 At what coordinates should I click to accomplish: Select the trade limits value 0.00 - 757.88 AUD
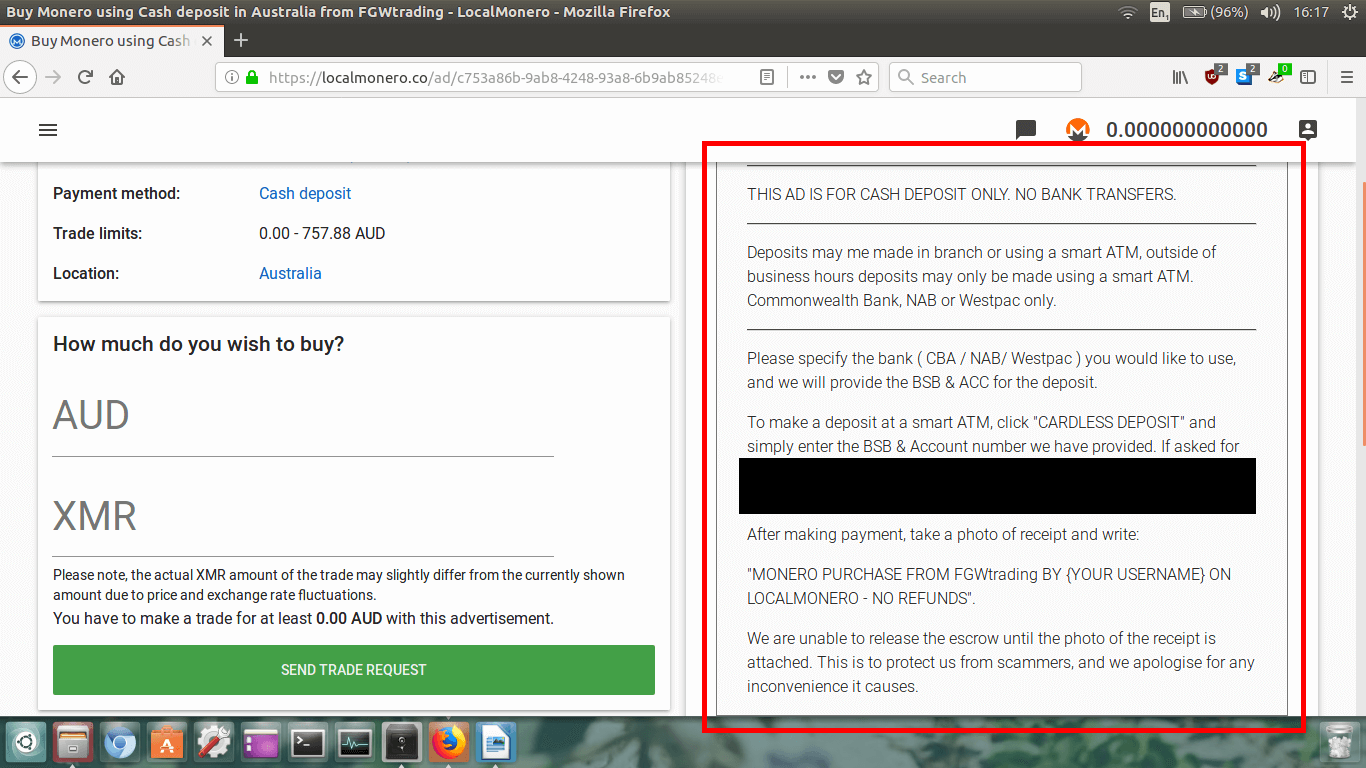tap(322, 233)
